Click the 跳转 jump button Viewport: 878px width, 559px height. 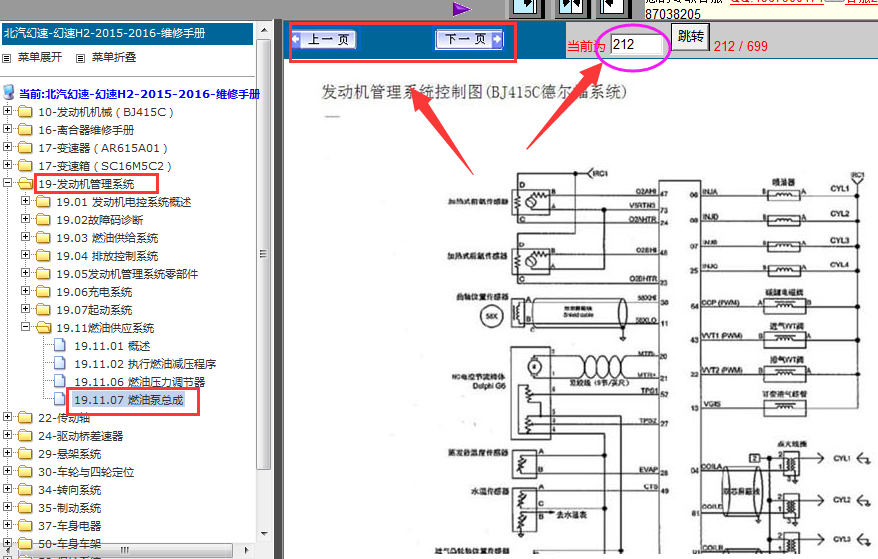coord(690,36)
